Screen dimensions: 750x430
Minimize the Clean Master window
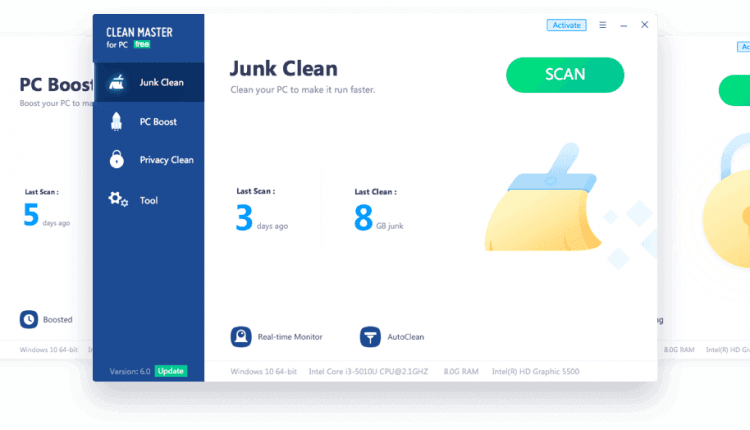[624, 25]
